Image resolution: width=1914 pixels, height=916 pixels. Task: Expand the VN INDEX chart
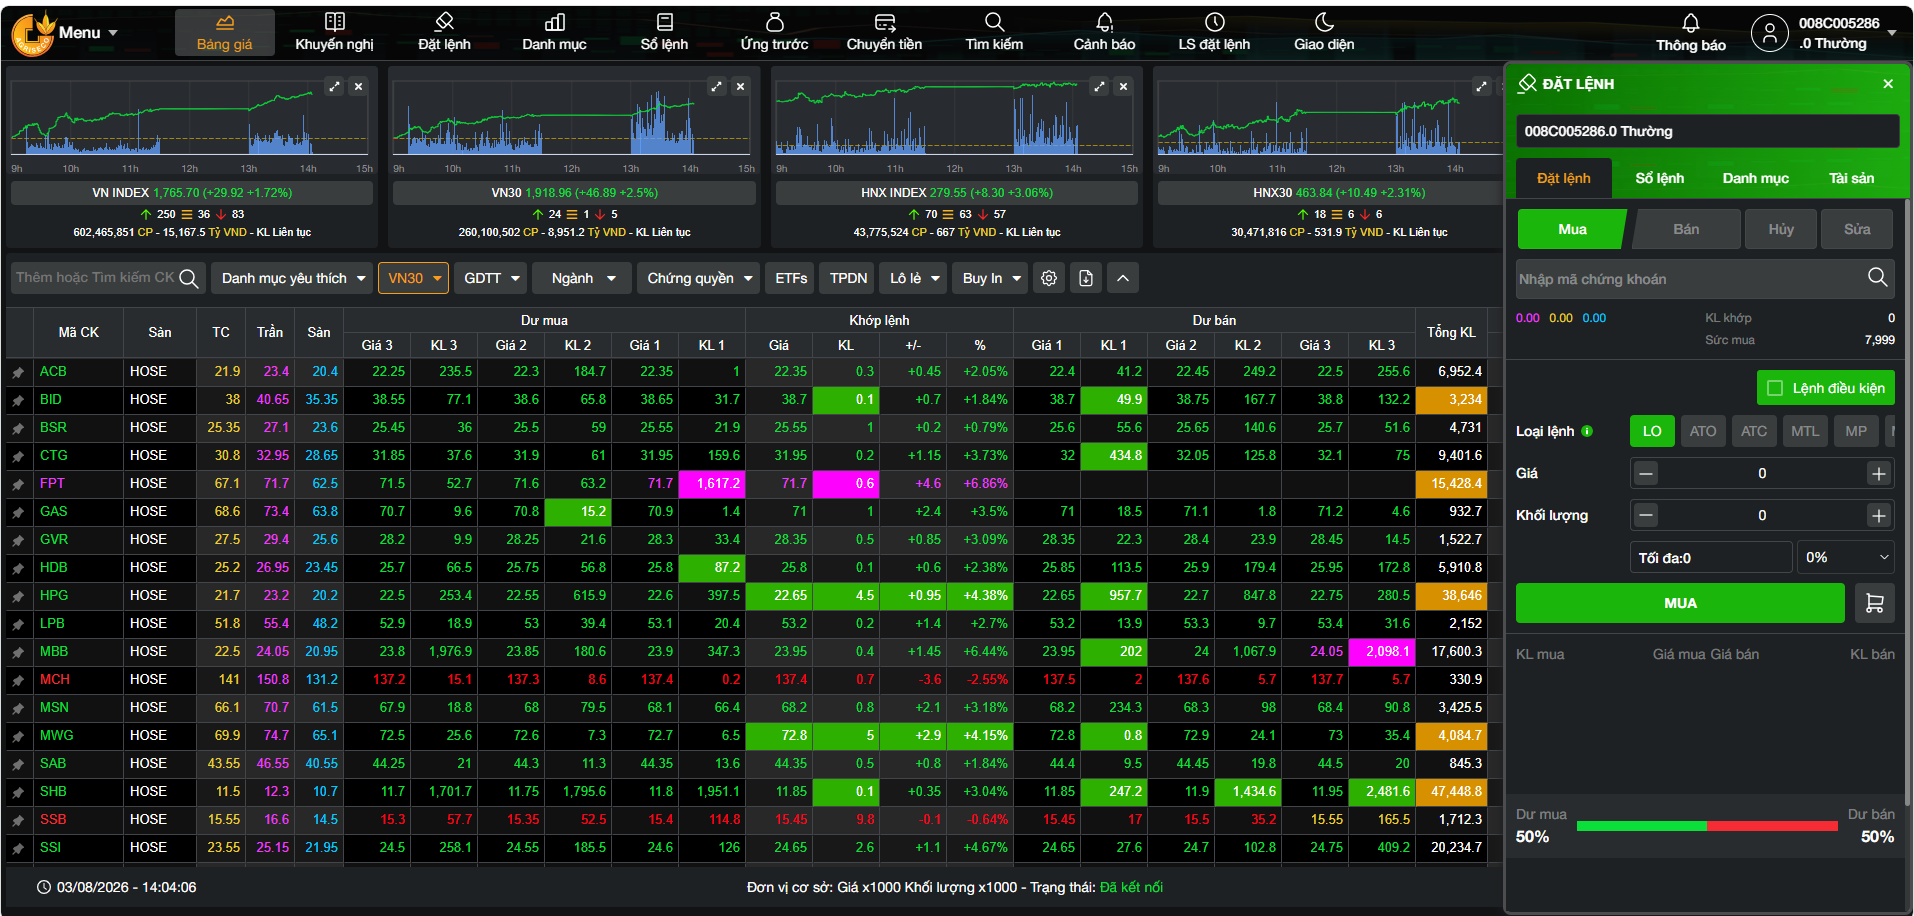point(334,87)
